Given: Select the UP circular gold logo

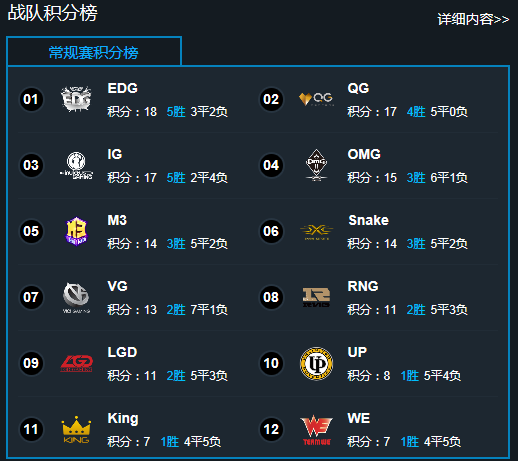Looking at the screenshot, I should pos(316,364).
